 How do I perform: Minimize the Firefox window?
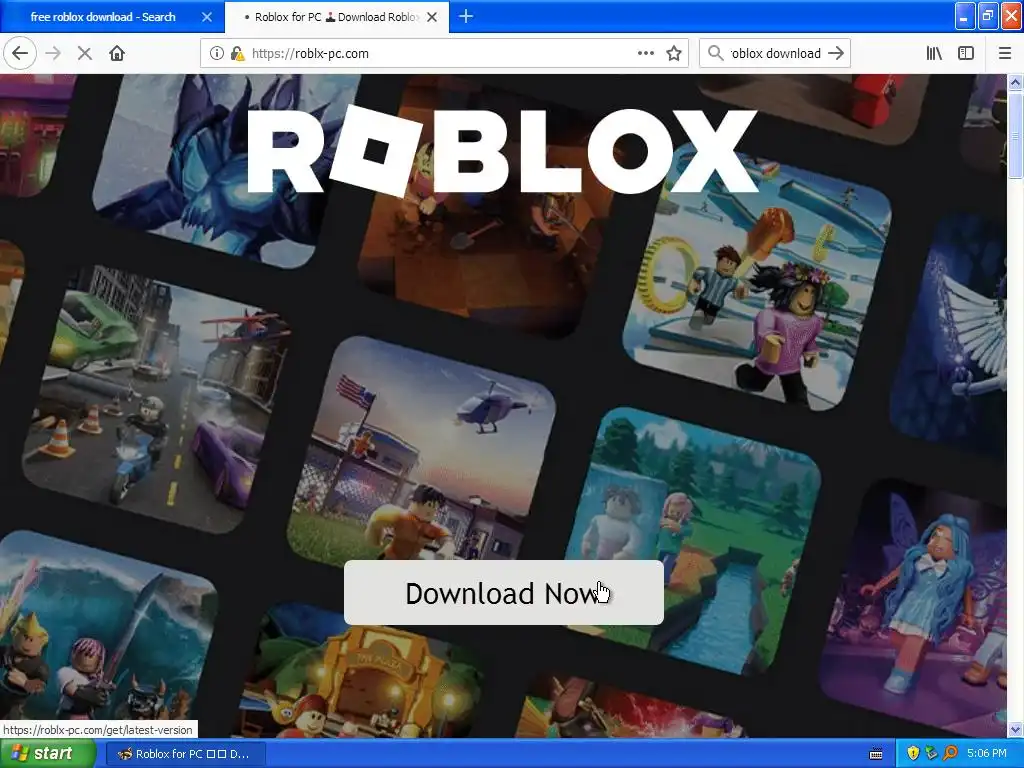pos(965,16)
